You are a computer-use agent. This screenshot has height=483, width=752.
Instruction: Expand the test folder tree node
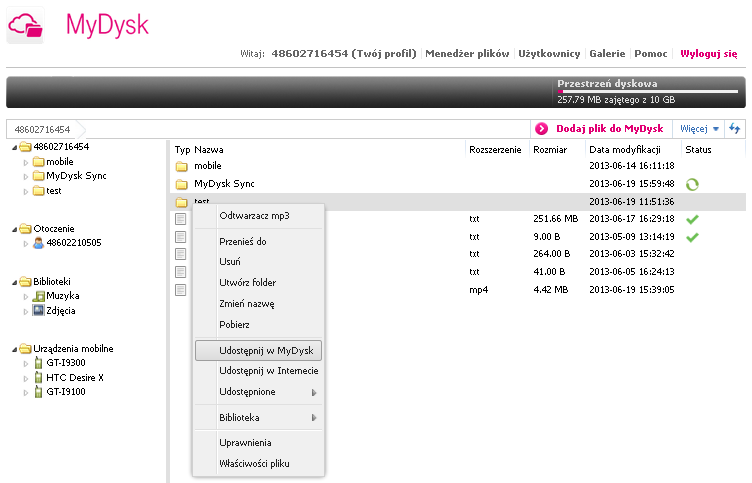pyautogui.click(x=26, y=192)
